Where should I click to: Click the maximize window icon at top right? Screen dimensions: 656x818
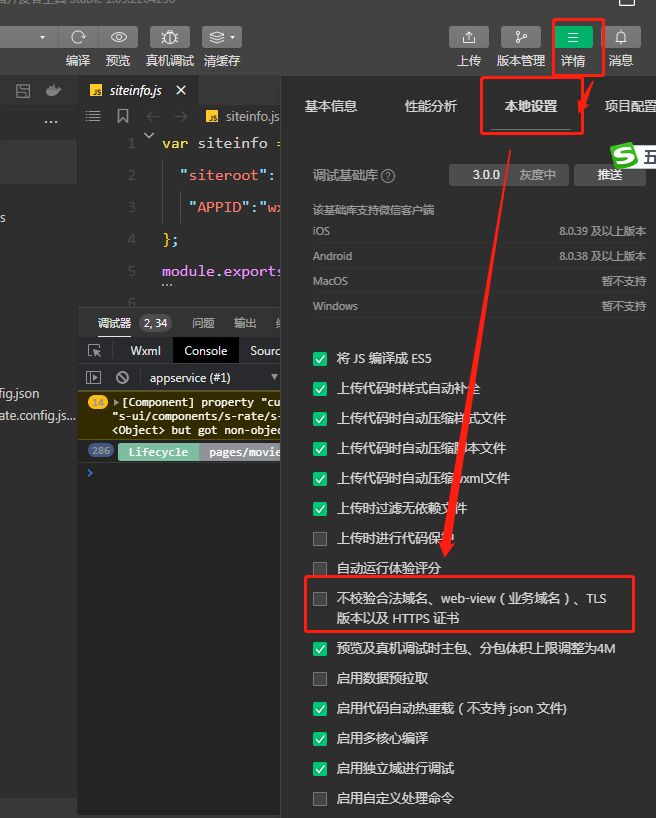[627, 2]
